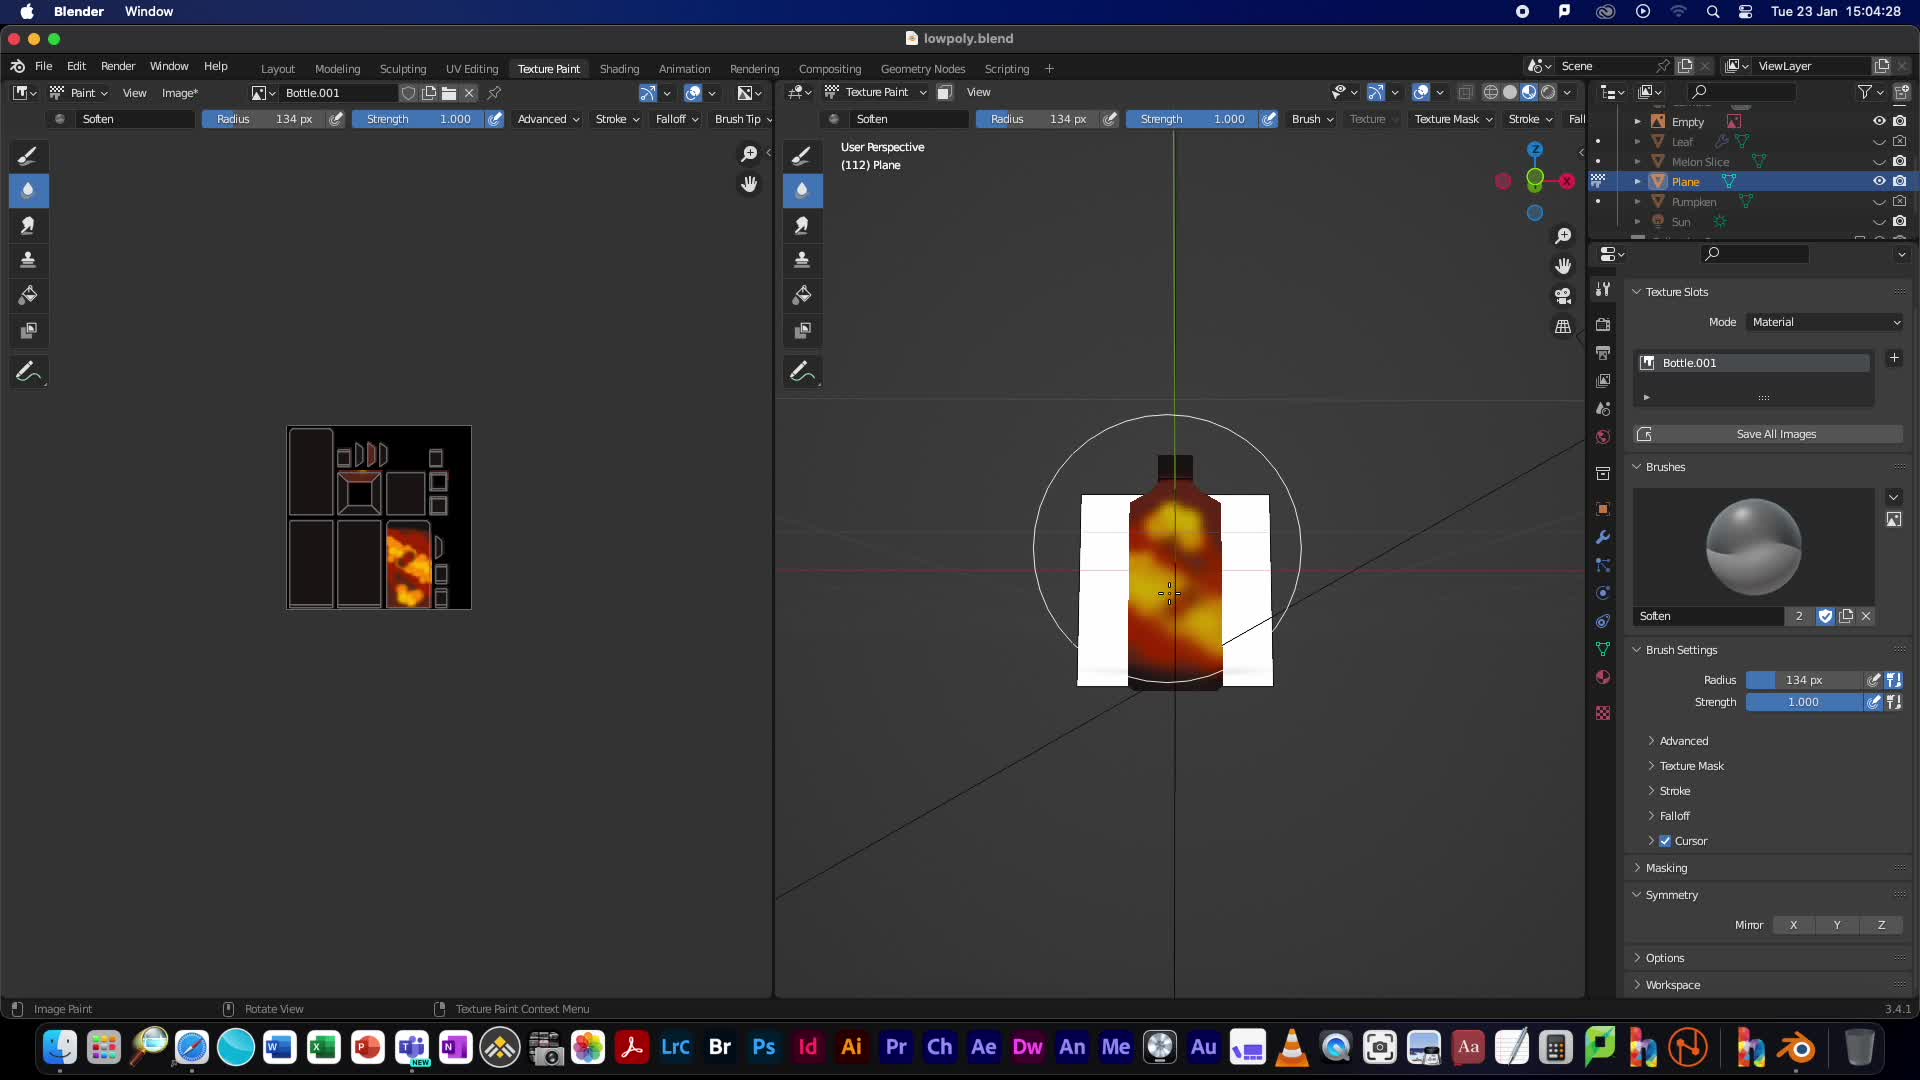
Task: Select the Fill bucket tool in 3D viewport
Action: coord(802,295)
